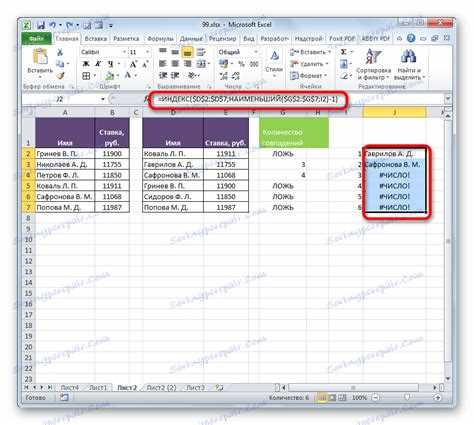Expand the Calibri font name dropdown
Image resolution: width=474 pixels, height=425 pixels.
[x=124, y=52]
